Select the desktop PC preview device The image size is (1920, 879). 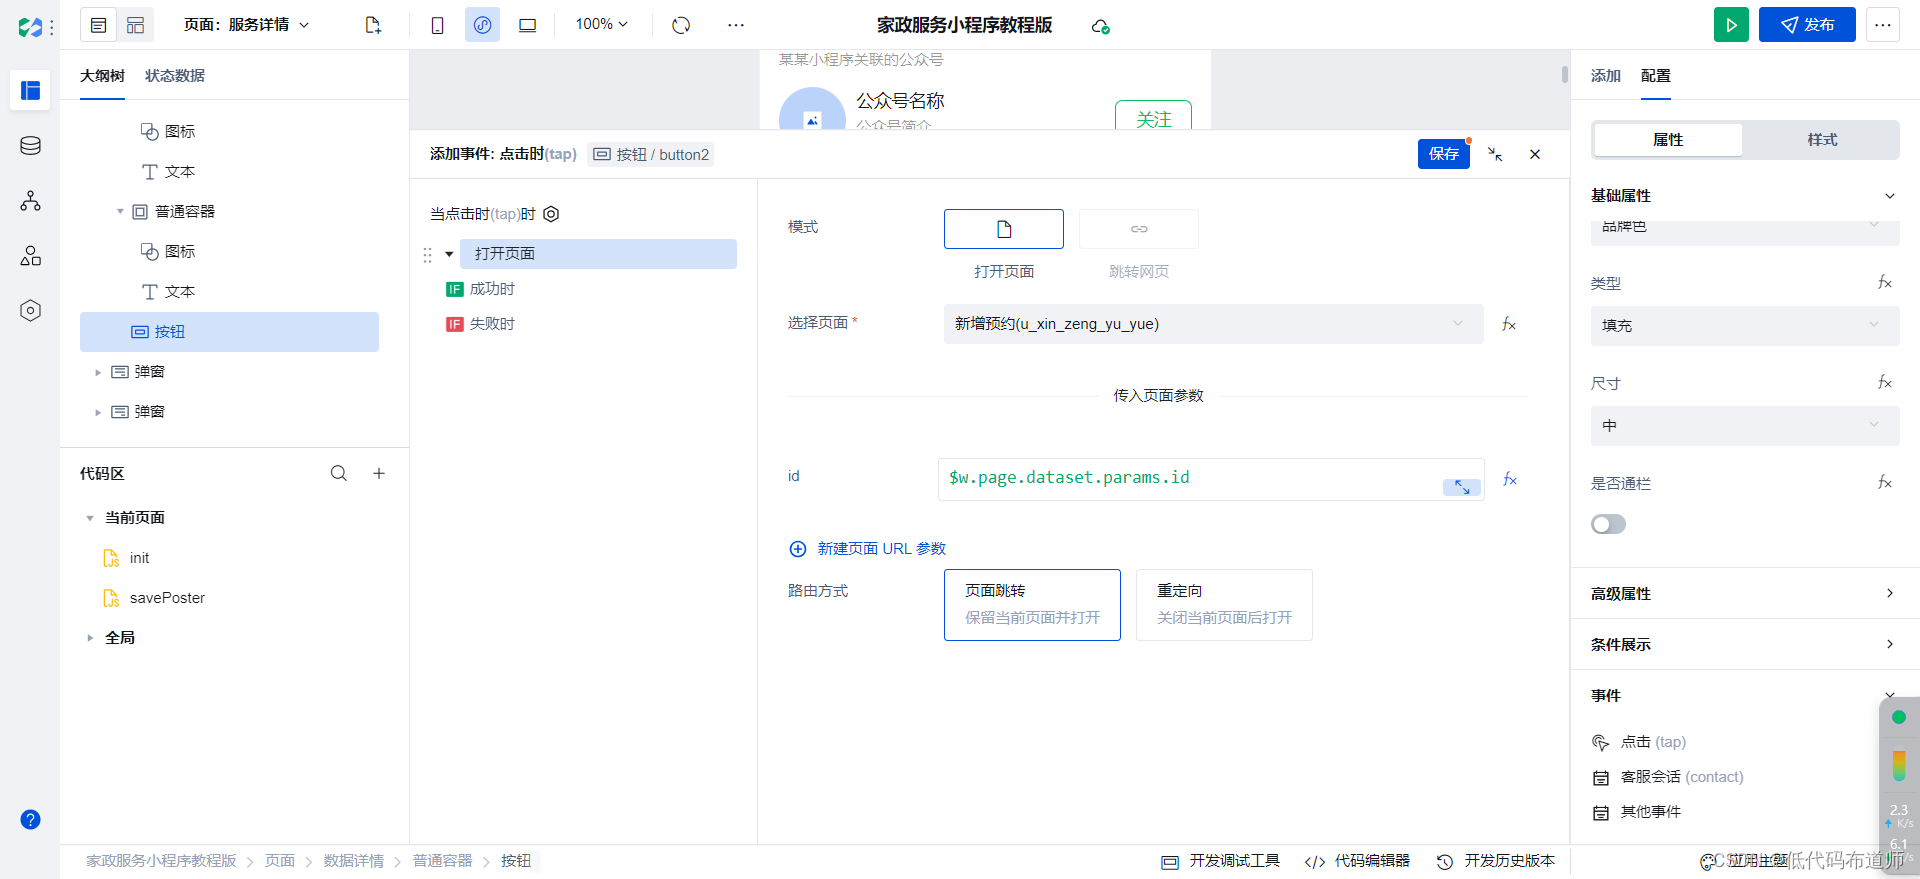527,25
